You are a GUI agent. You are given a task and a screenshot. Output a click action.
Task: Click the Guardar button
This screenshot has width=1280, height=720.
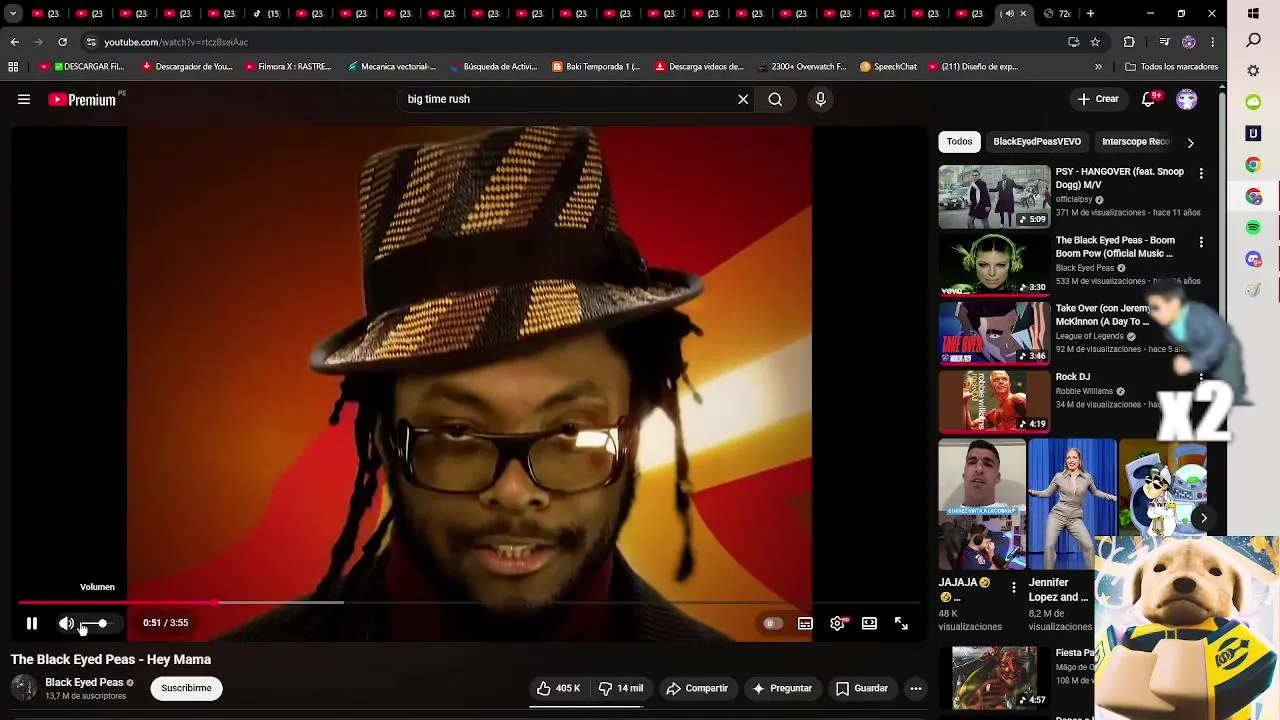pyautogui.click(x=862, y=688)
